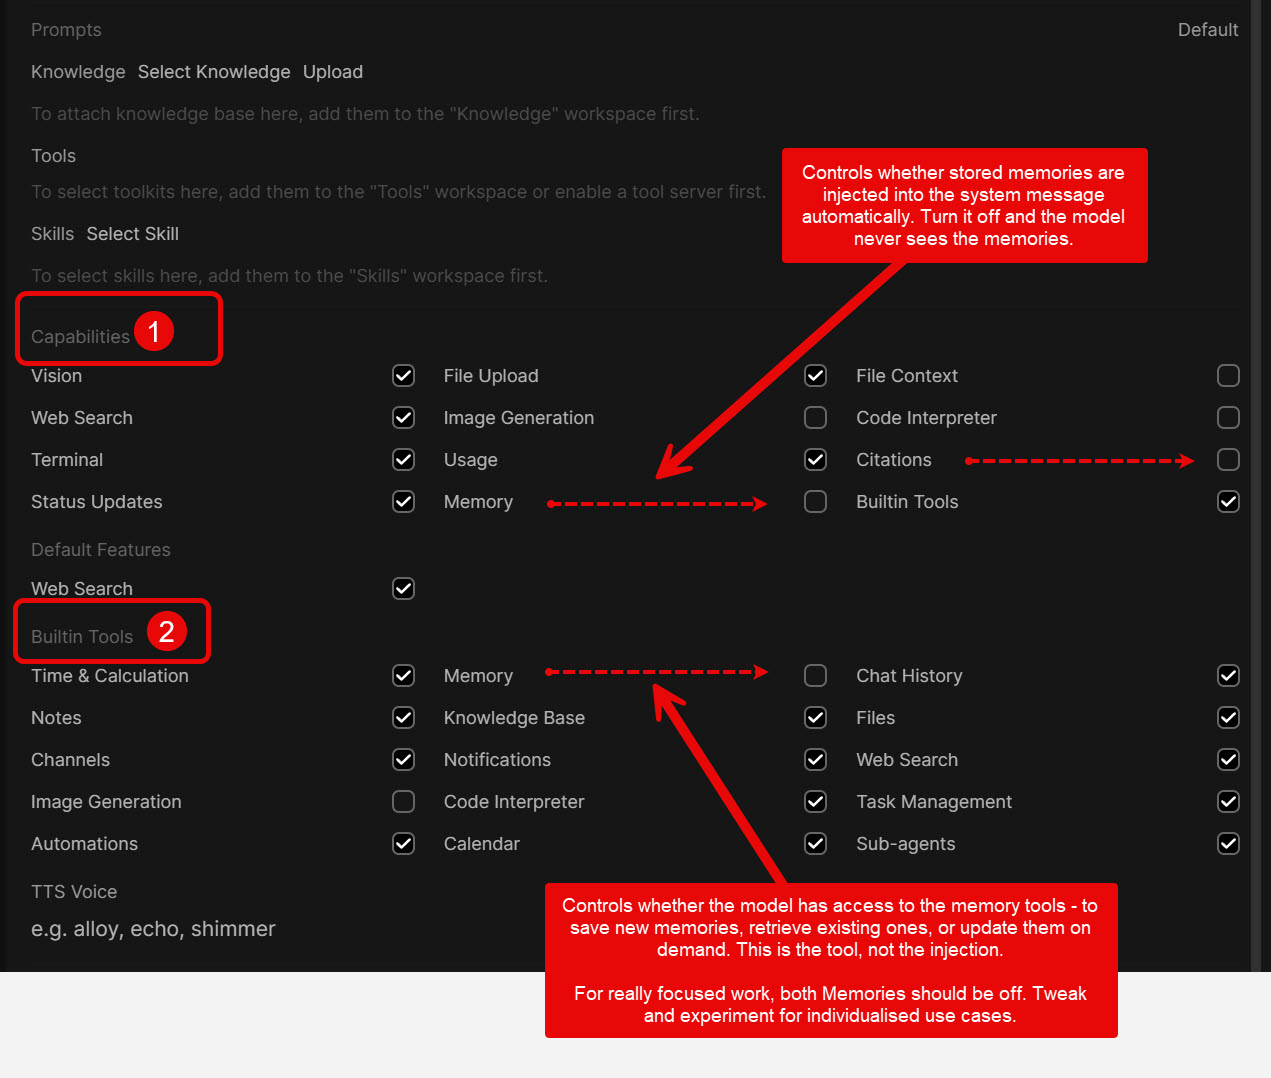Enable the Citations checkbox
Viewport: 1271px width, 1078px height.
pyautogui.click(x=1228, y=460)
